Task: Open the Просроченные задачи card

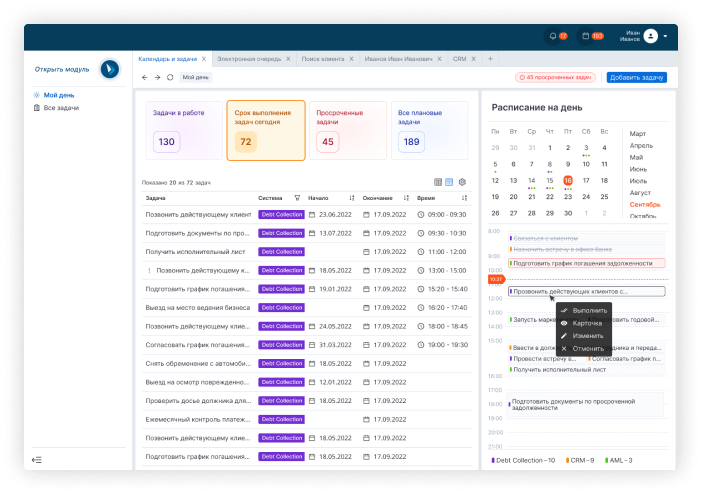Action: pos(348,130)
